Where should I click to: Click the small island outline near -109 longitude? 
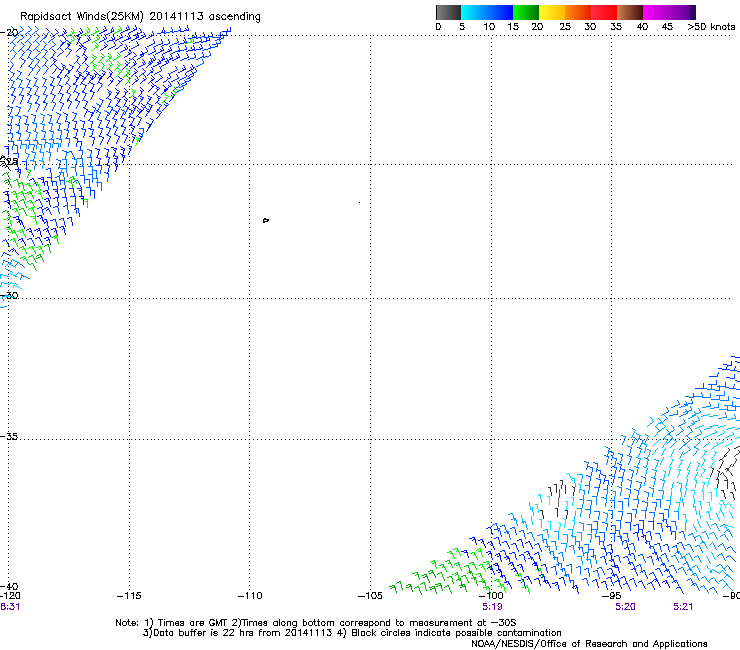(x=266, y=220)
